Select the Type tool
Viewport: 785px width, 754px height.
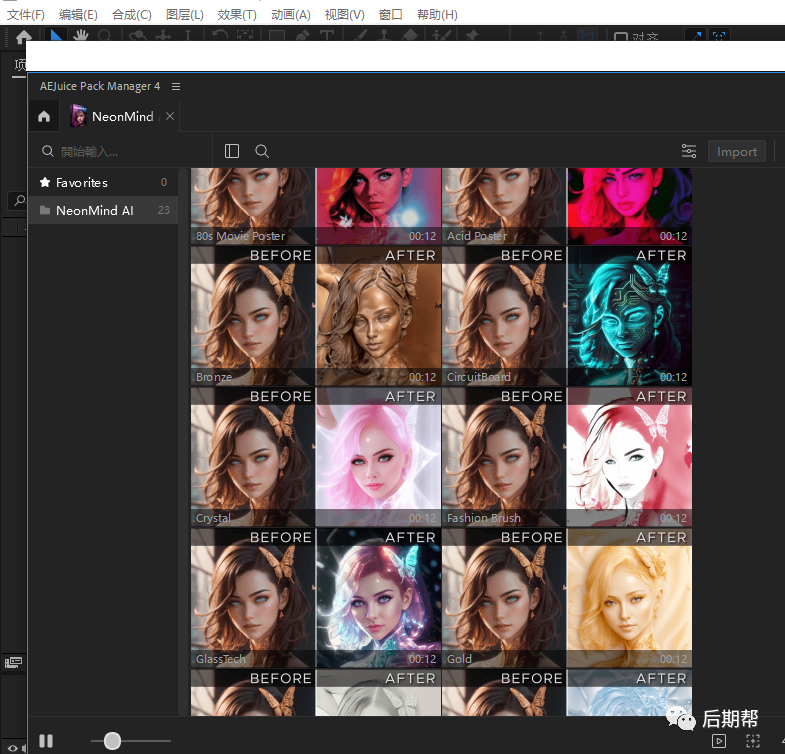(x=326, y=35)
